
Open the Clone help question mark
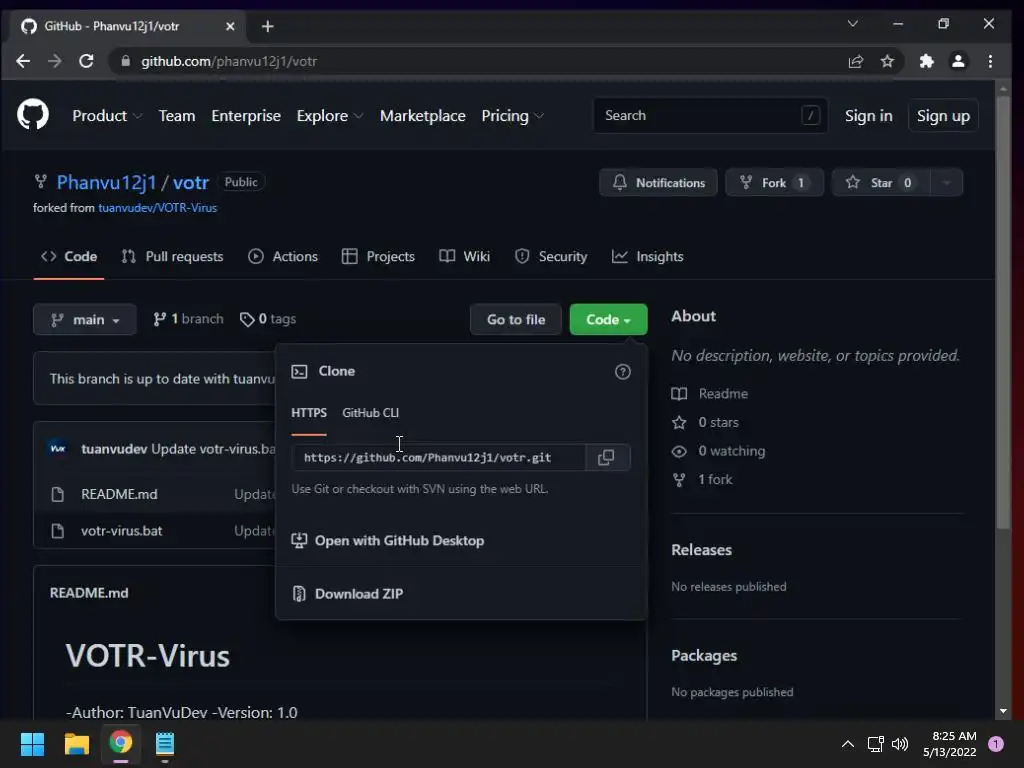622,372
